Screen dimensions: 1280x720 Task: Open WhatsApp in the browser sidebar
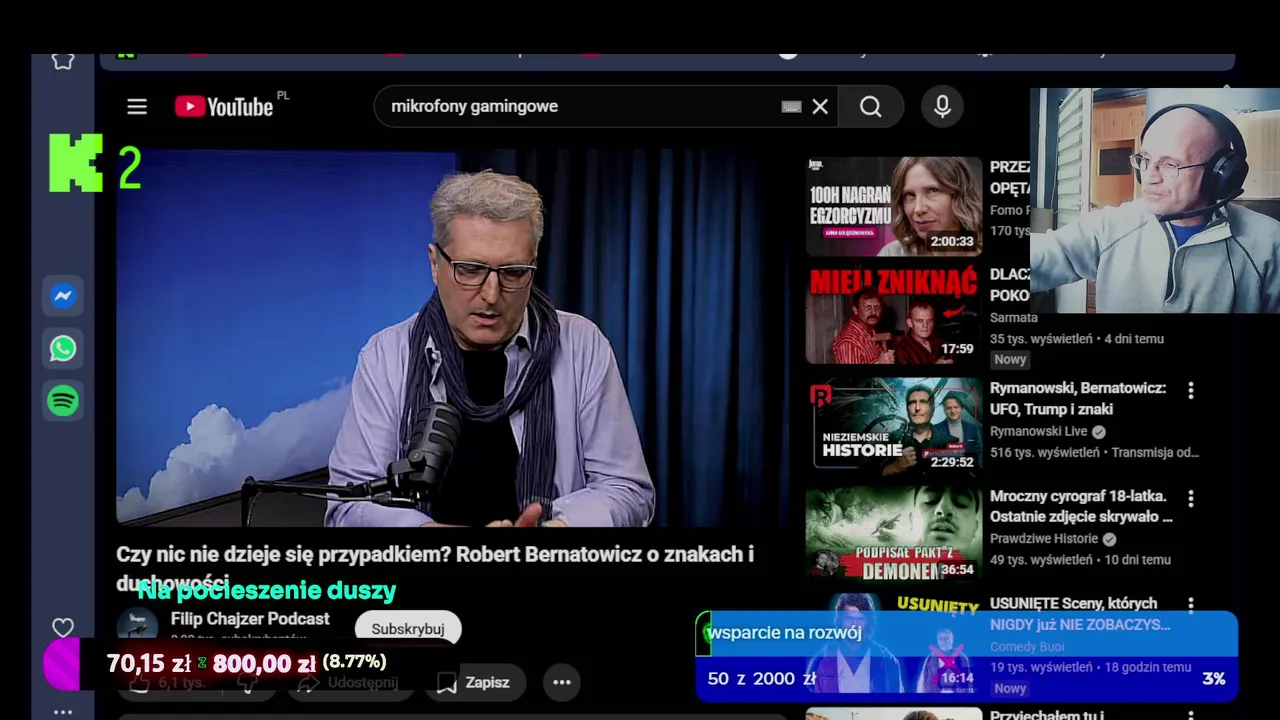63,348
